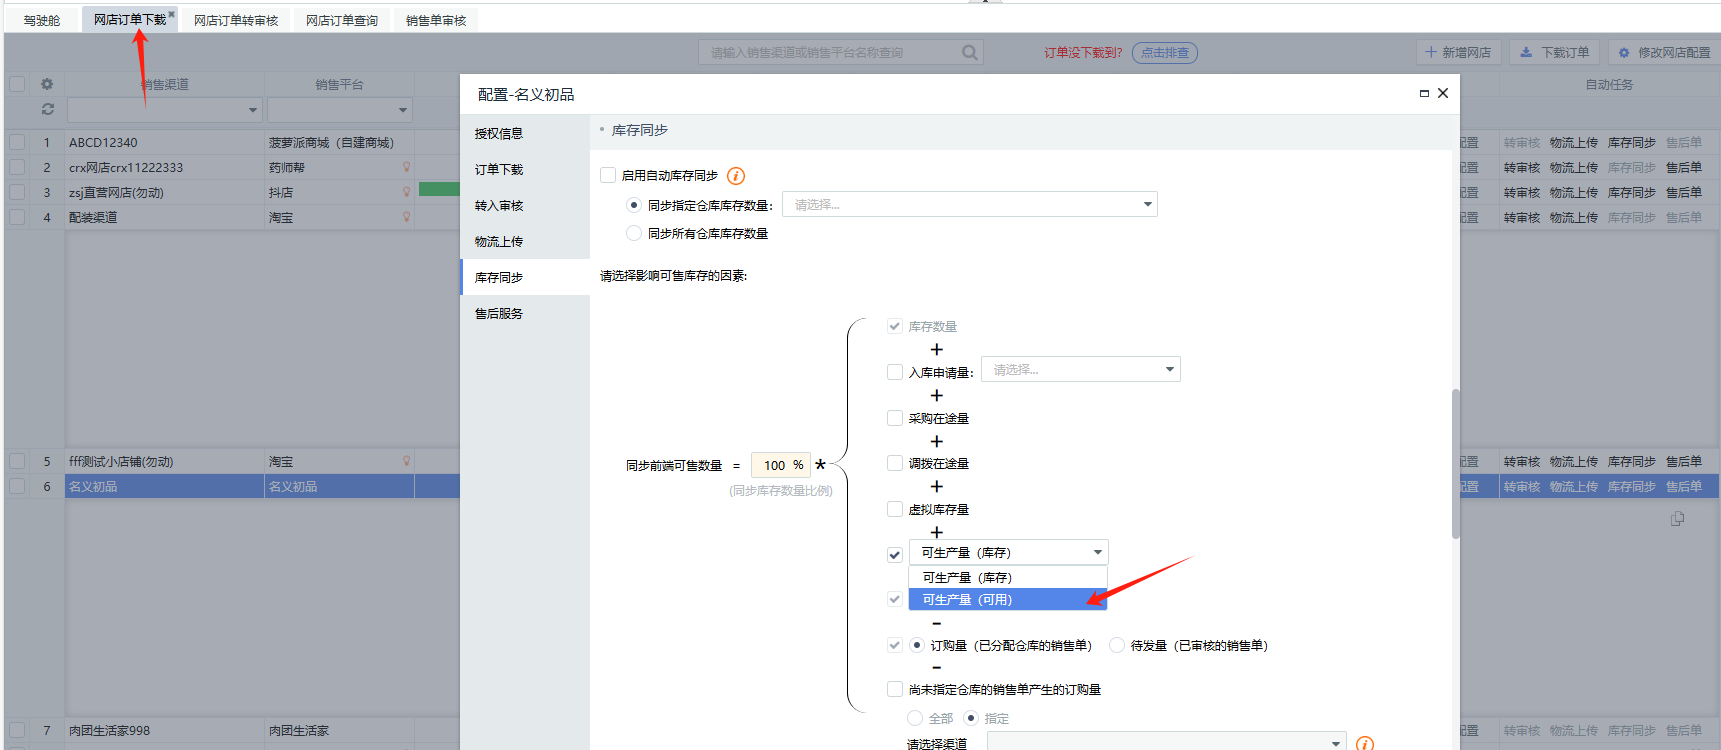This screenshot has width=1721, height=750.
Task: Check the 虚拟库存量 checkbox
Action: point(895,509)
